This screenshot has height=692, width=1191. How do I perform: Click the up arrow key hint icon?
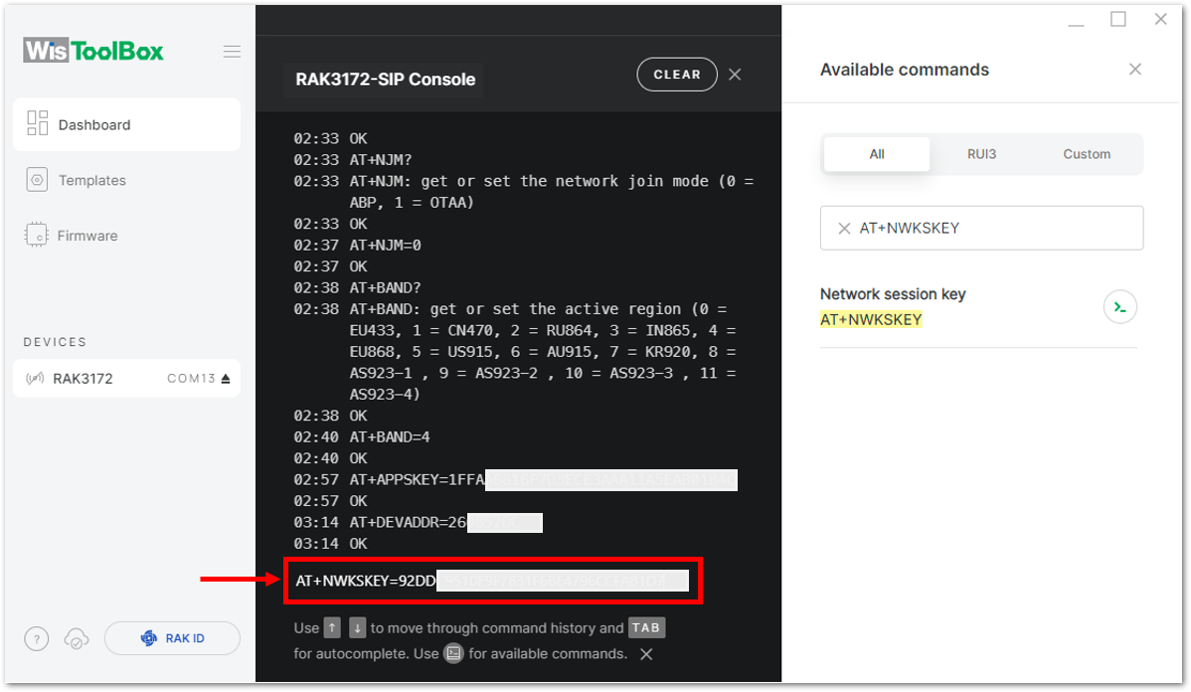(332, 627)
